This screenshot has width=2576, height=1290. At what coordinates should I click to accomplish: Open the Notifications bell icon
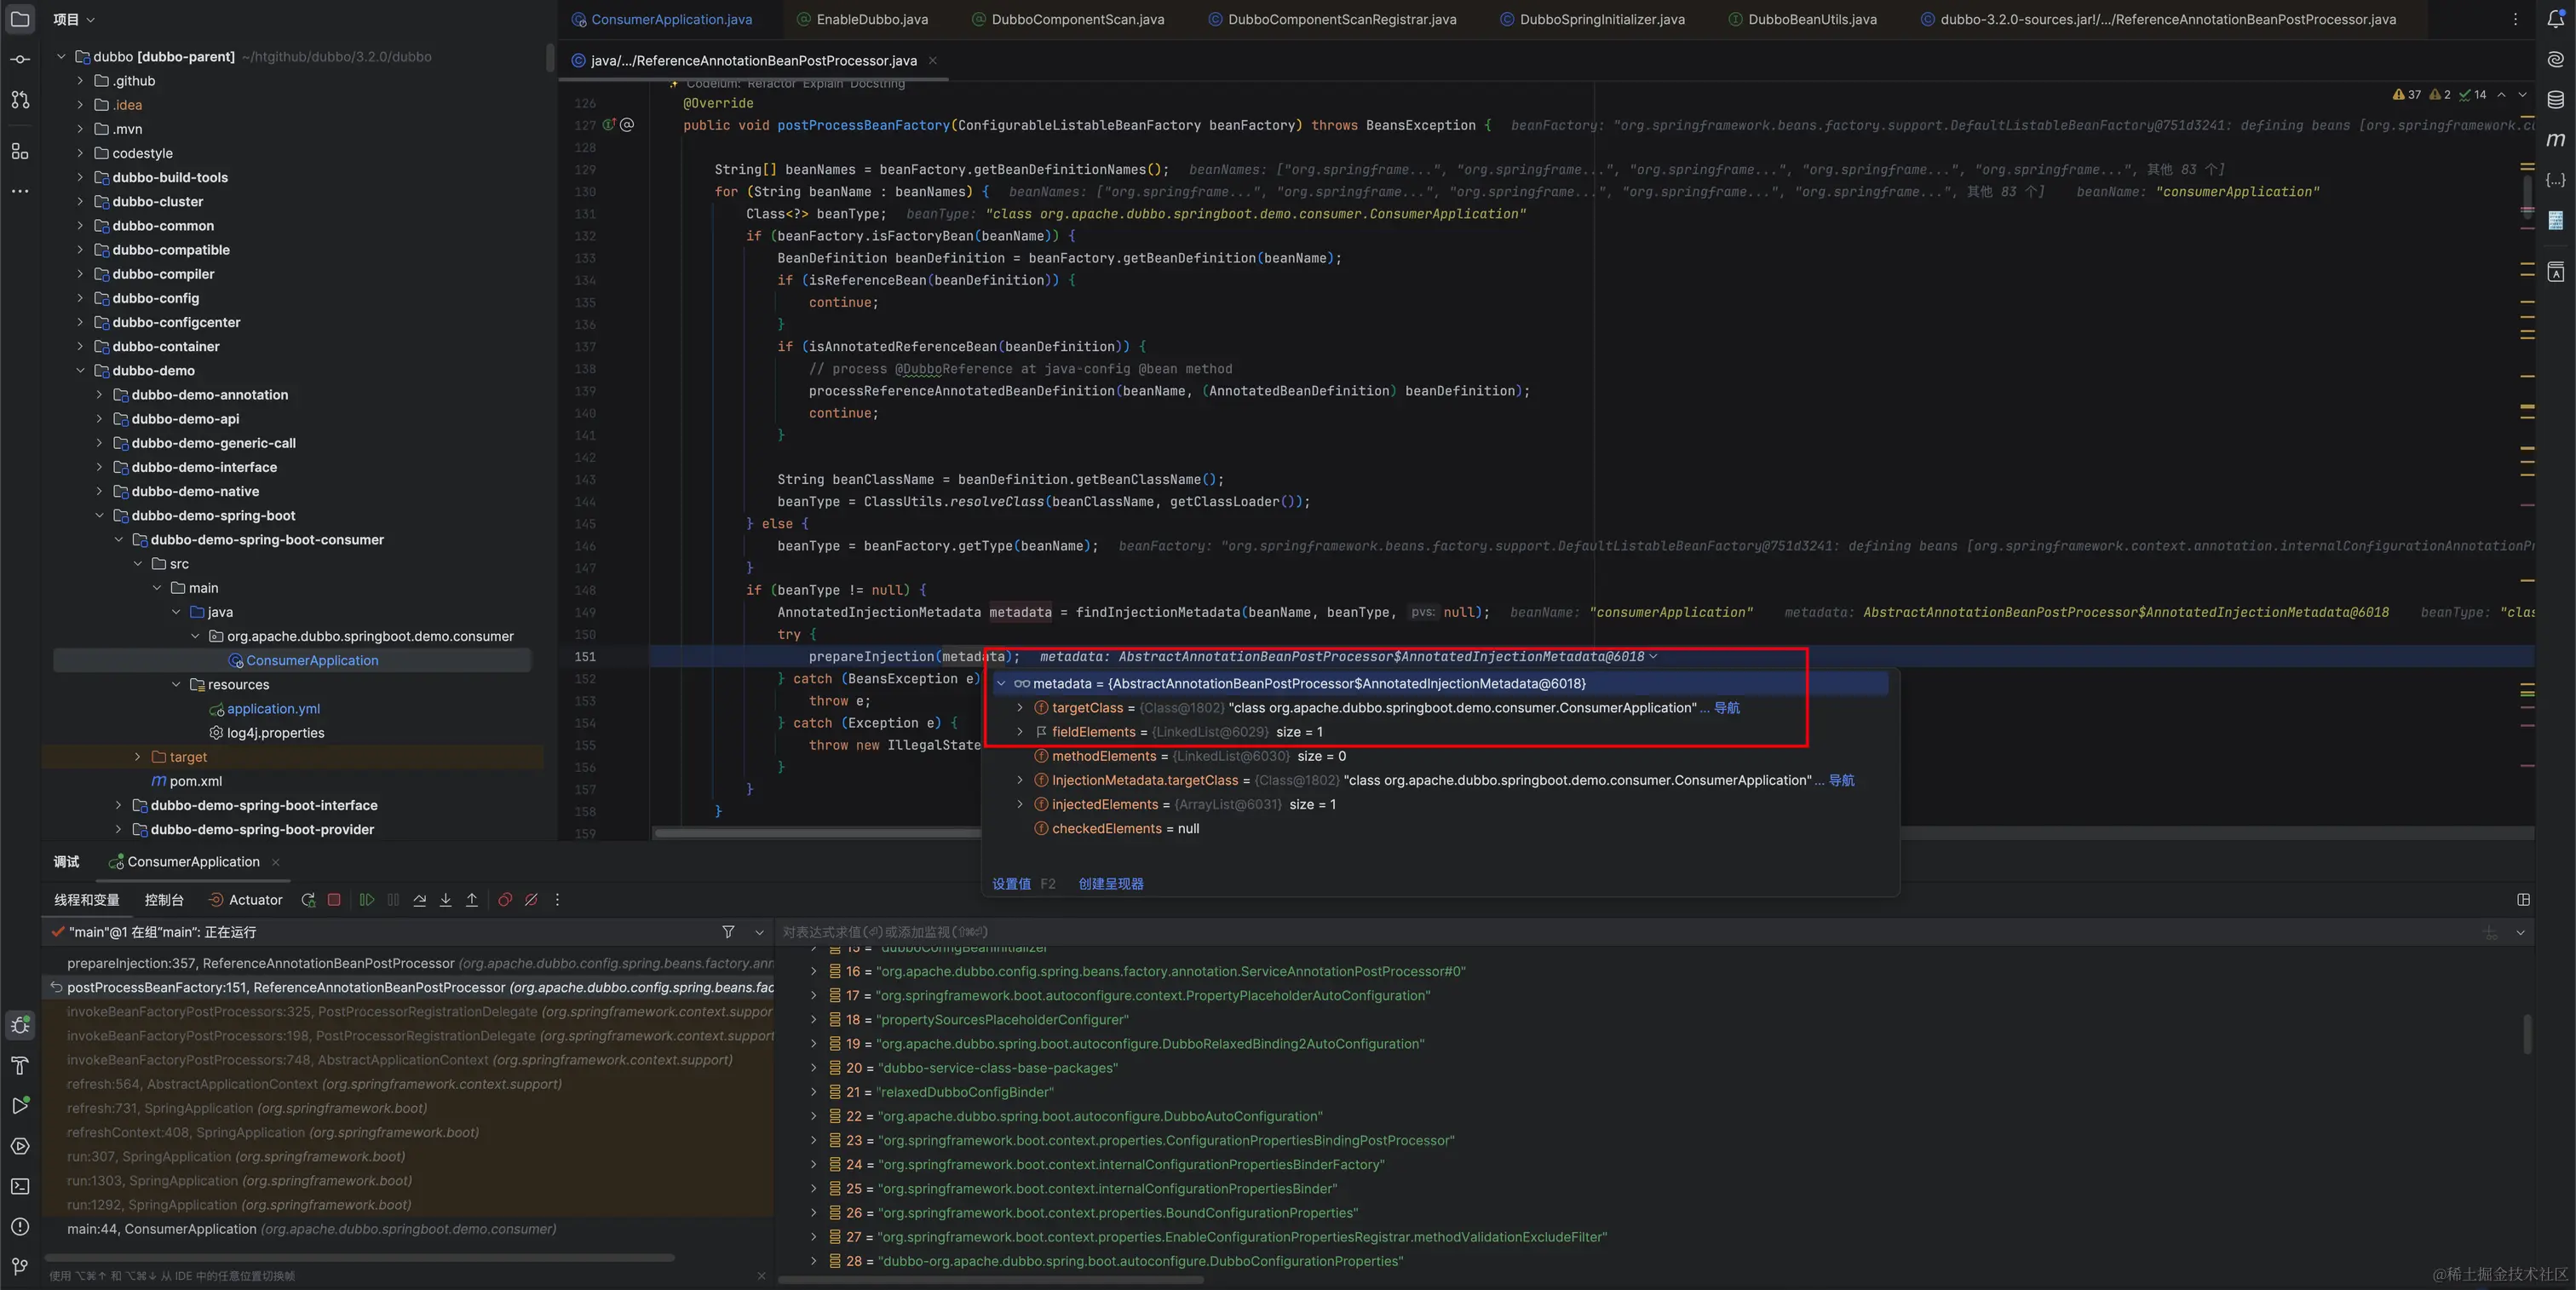[x=2555, y=19]
